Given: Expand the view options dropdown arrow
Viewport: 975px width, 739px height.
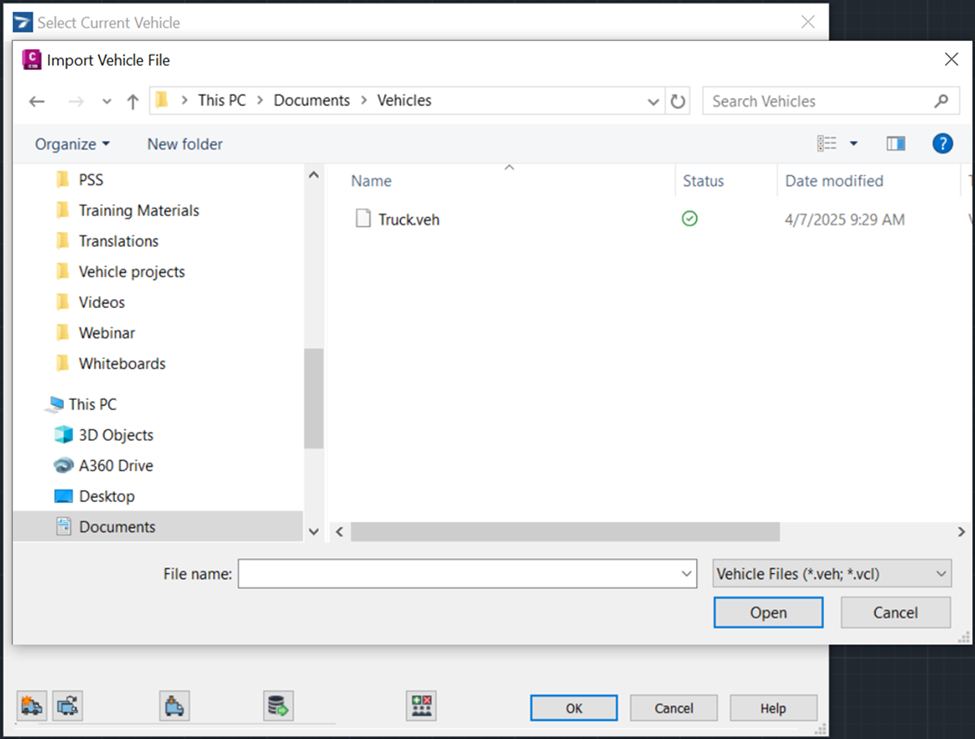Looking at the screenshot, I should coord(853,144).
